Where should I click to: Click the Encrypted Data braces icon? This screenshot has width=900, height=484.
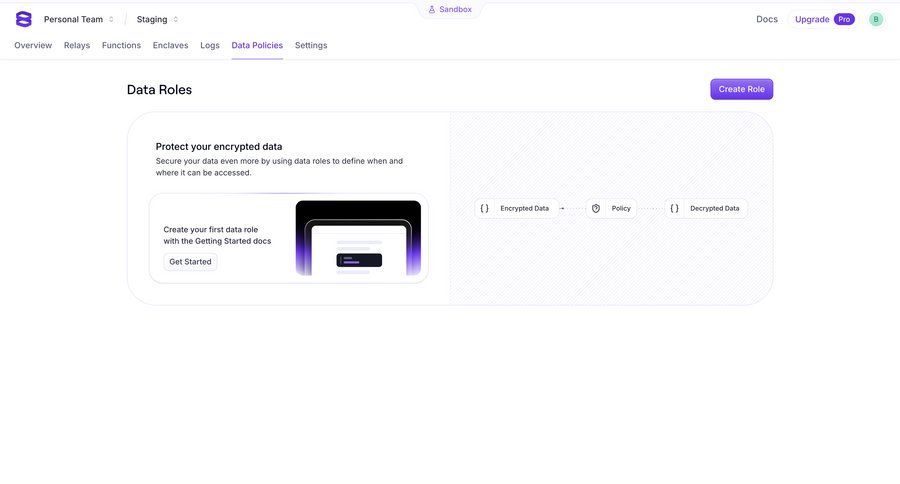click(x=484, y=208)
